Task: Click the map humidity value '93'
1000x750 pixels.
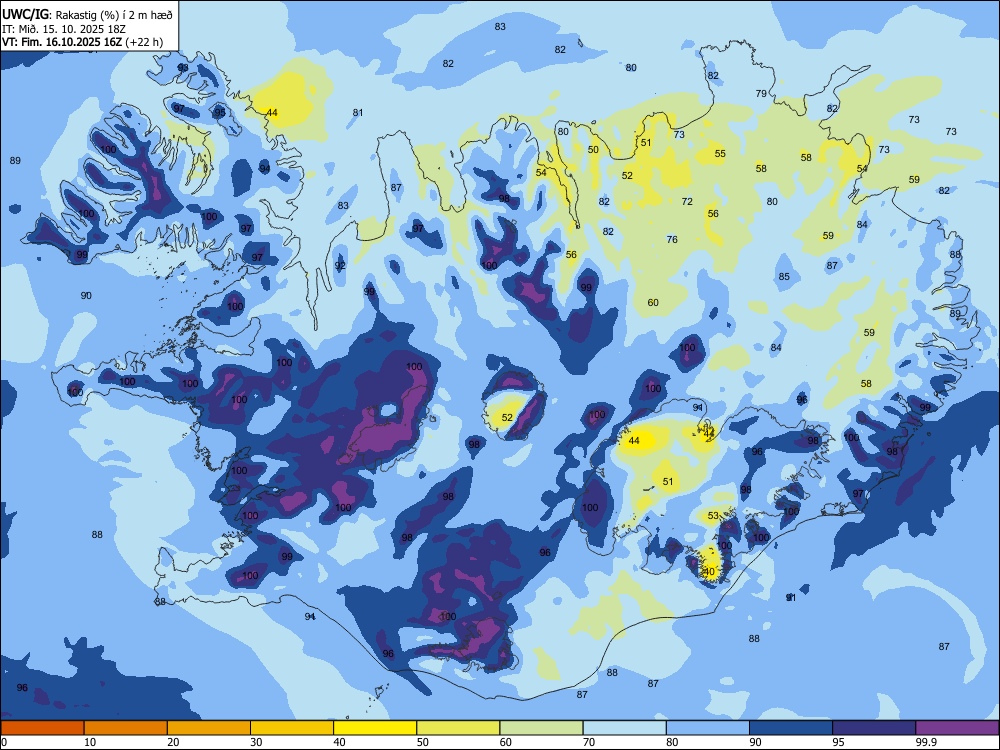Action: tap(183, 67)
